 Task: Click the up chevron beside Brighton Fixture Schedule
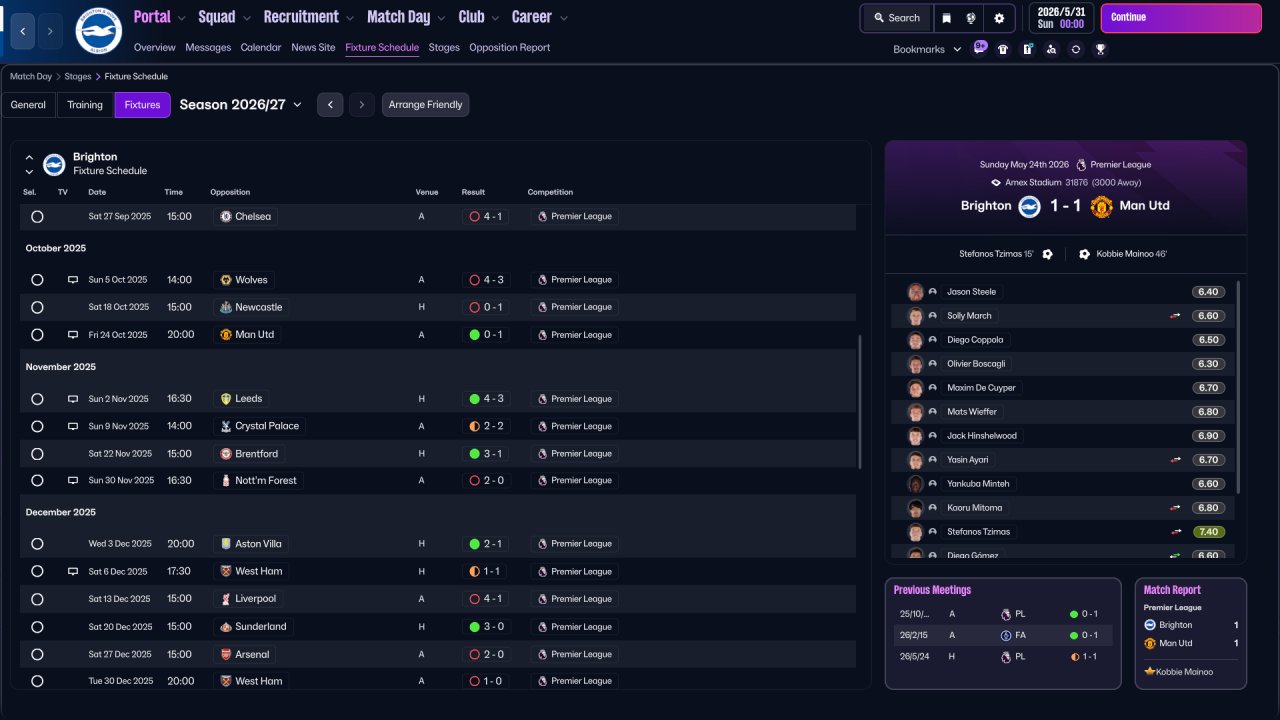point(29,158)
